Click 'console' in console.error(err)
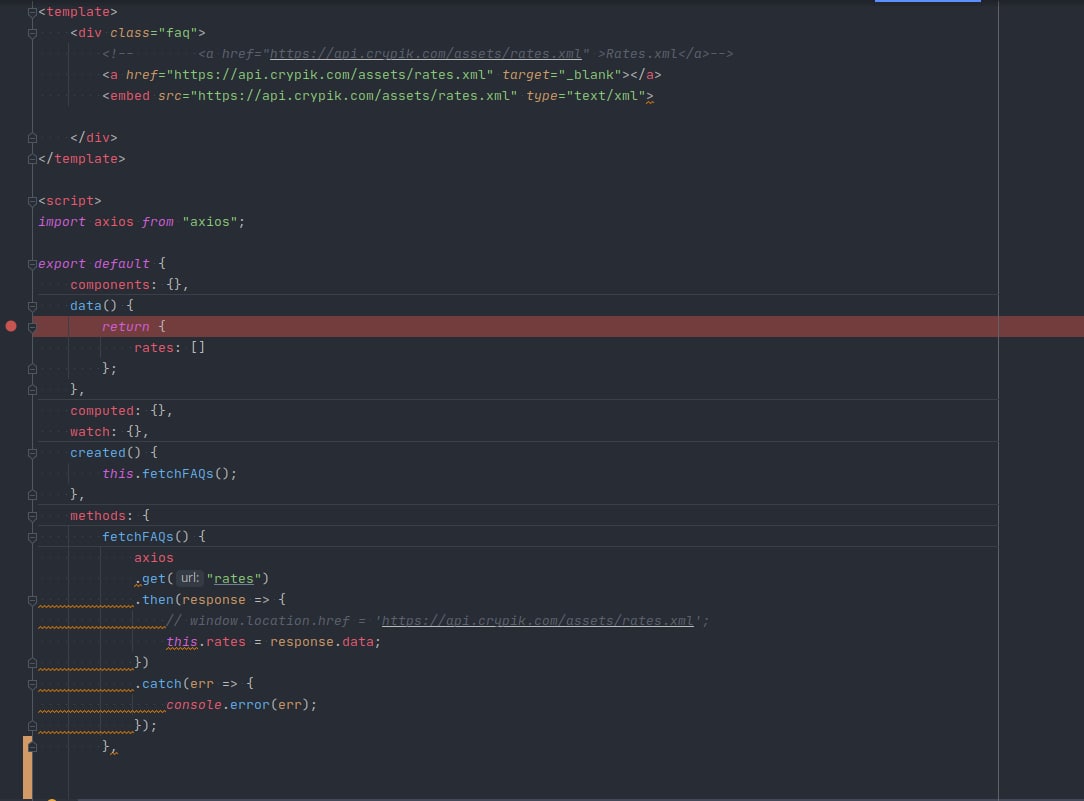1084x801 pixels. 194,705
